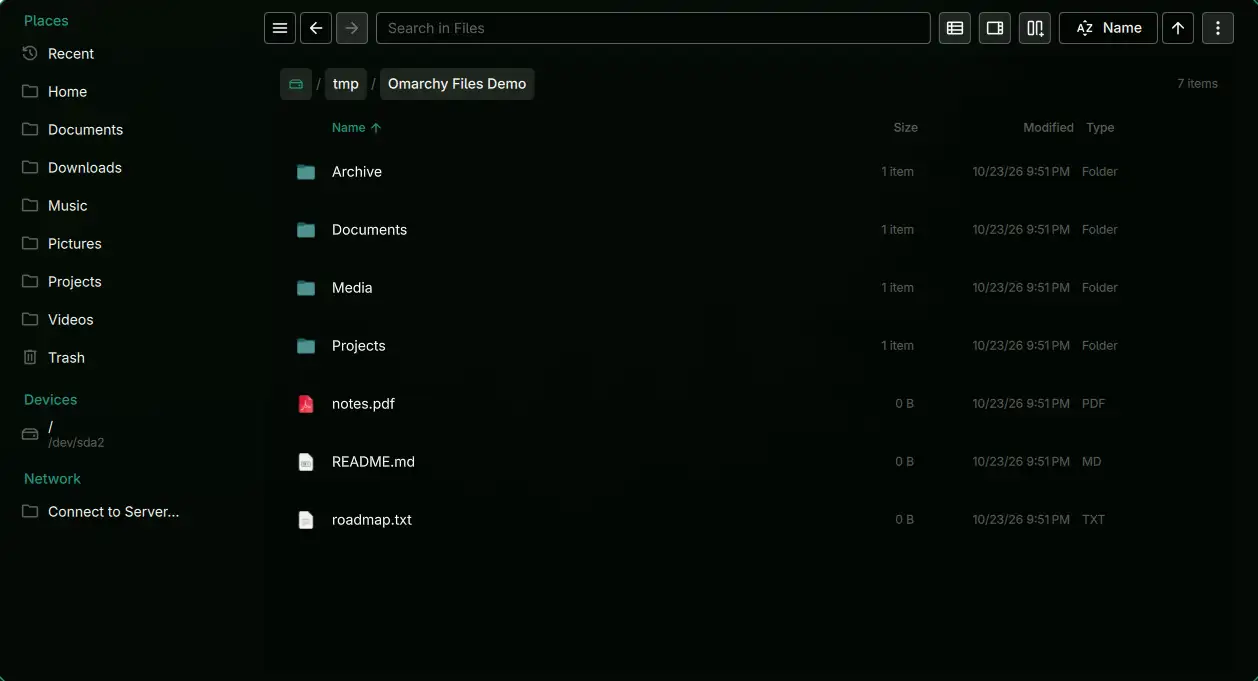Open Recent in Places sidebar
Screen dimensions: 1258x681
(70, 53)
